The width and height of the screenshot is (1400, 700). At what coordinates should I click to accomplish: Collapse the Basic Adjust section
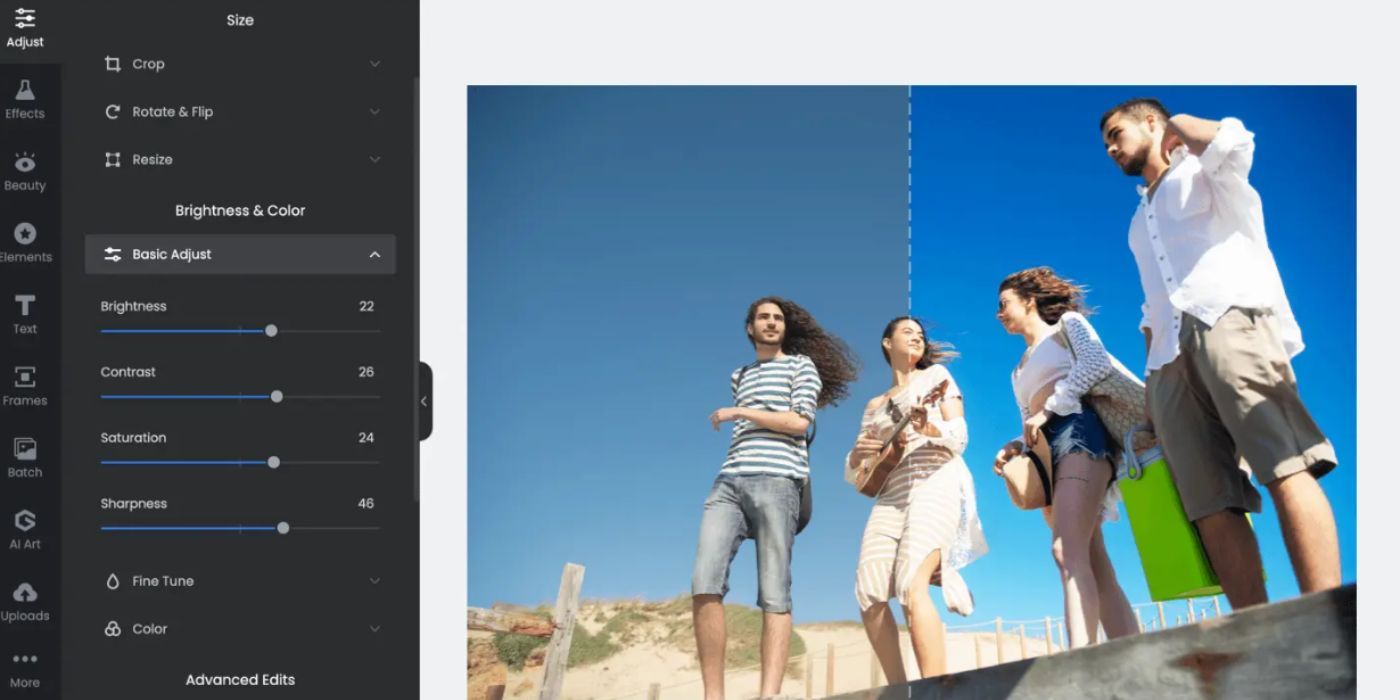(x=375, y=254)
